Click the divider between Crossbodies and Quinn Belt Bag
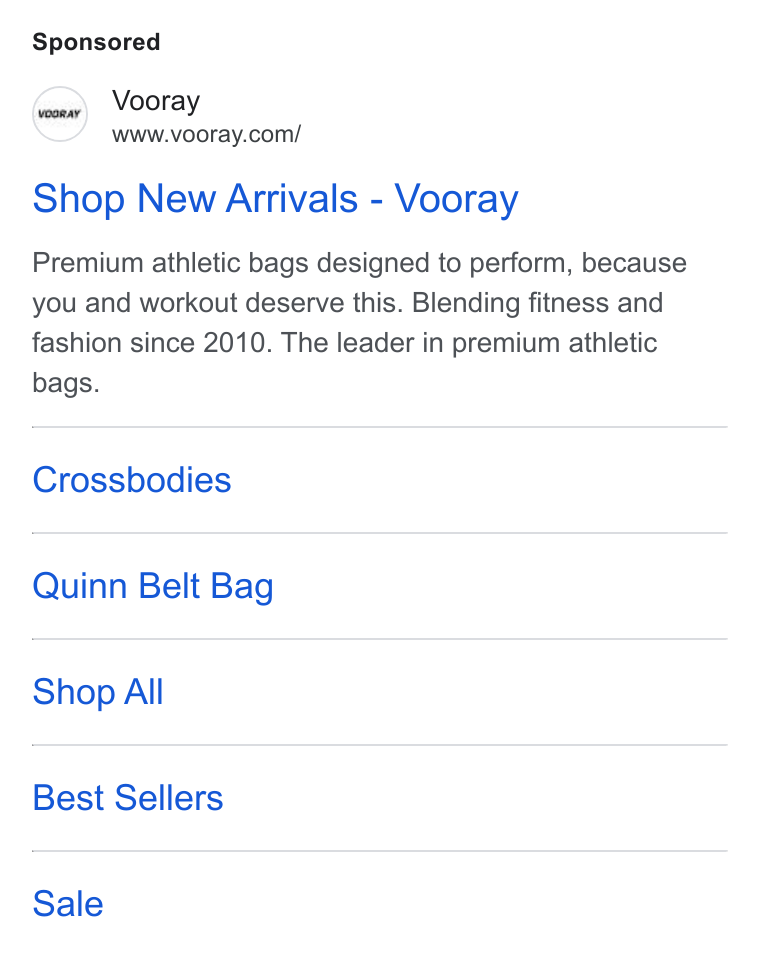This screenshot has height=956, width=760. click(x=380, y=533)
